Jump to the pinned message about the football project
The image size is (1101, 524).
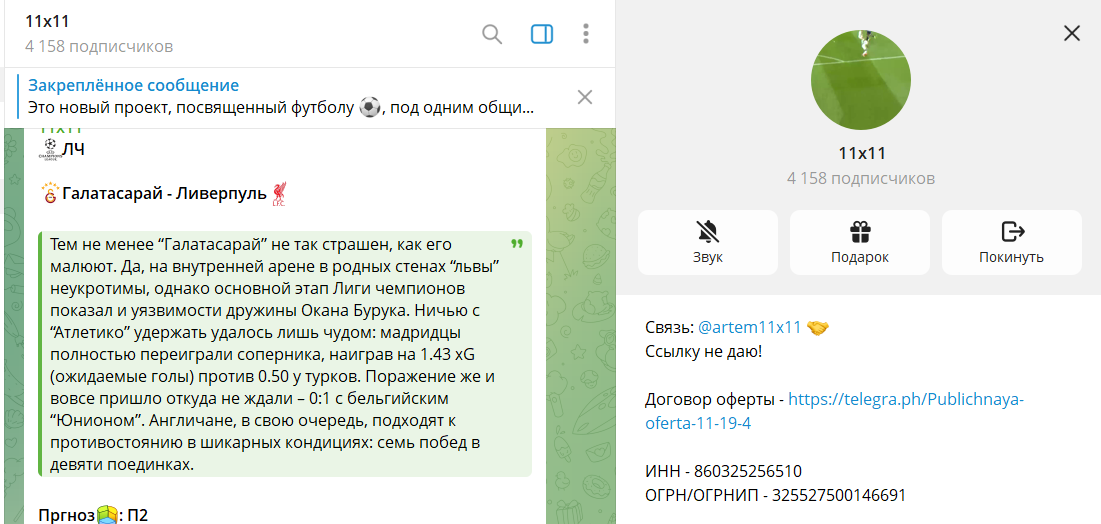pos(280,97)
